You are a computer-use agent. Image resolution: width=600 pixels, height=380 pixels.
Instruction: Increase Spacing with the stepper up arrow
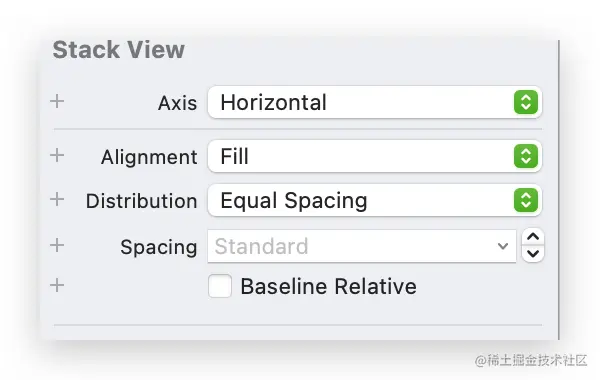(x=533, y=237)
